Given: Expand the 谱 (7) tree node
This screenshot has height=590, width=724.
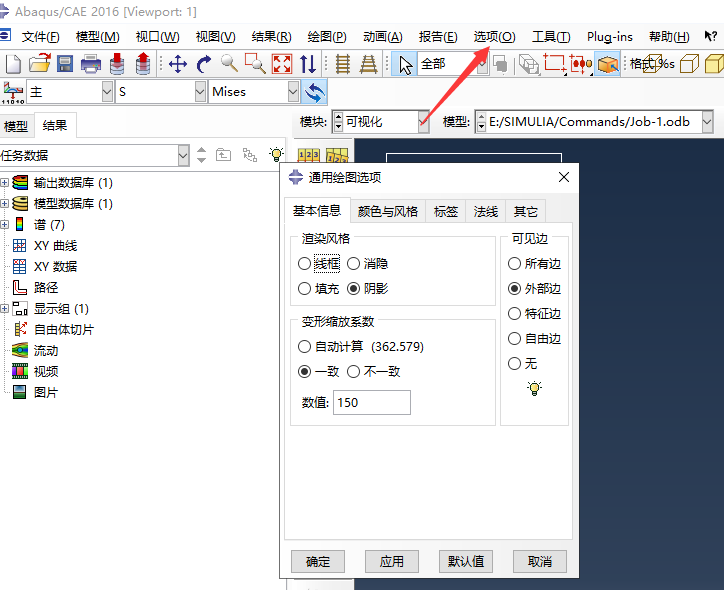Looking at the screenshot, I should [4, 225].
